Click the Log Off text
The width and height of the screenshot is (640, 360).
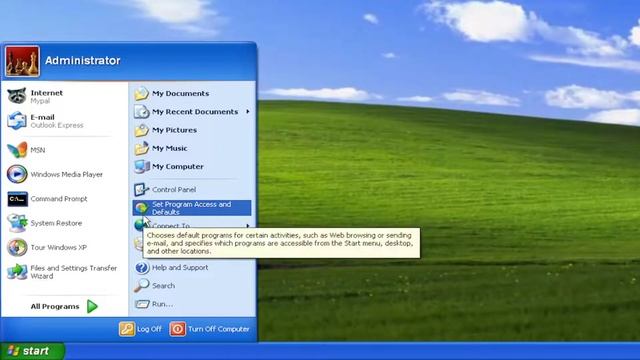coord(149,329)
